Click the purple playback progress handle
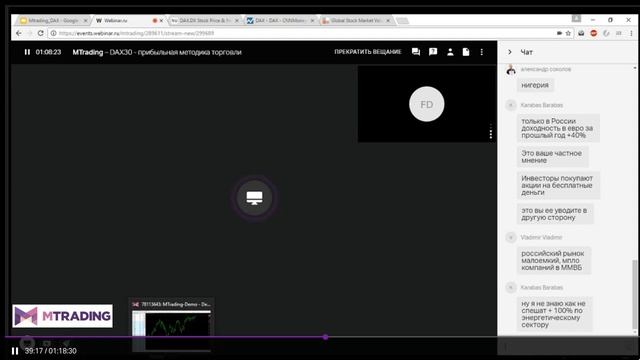This screenshot has width=640, height=360. pyautogui.click(x=325, y=337)
